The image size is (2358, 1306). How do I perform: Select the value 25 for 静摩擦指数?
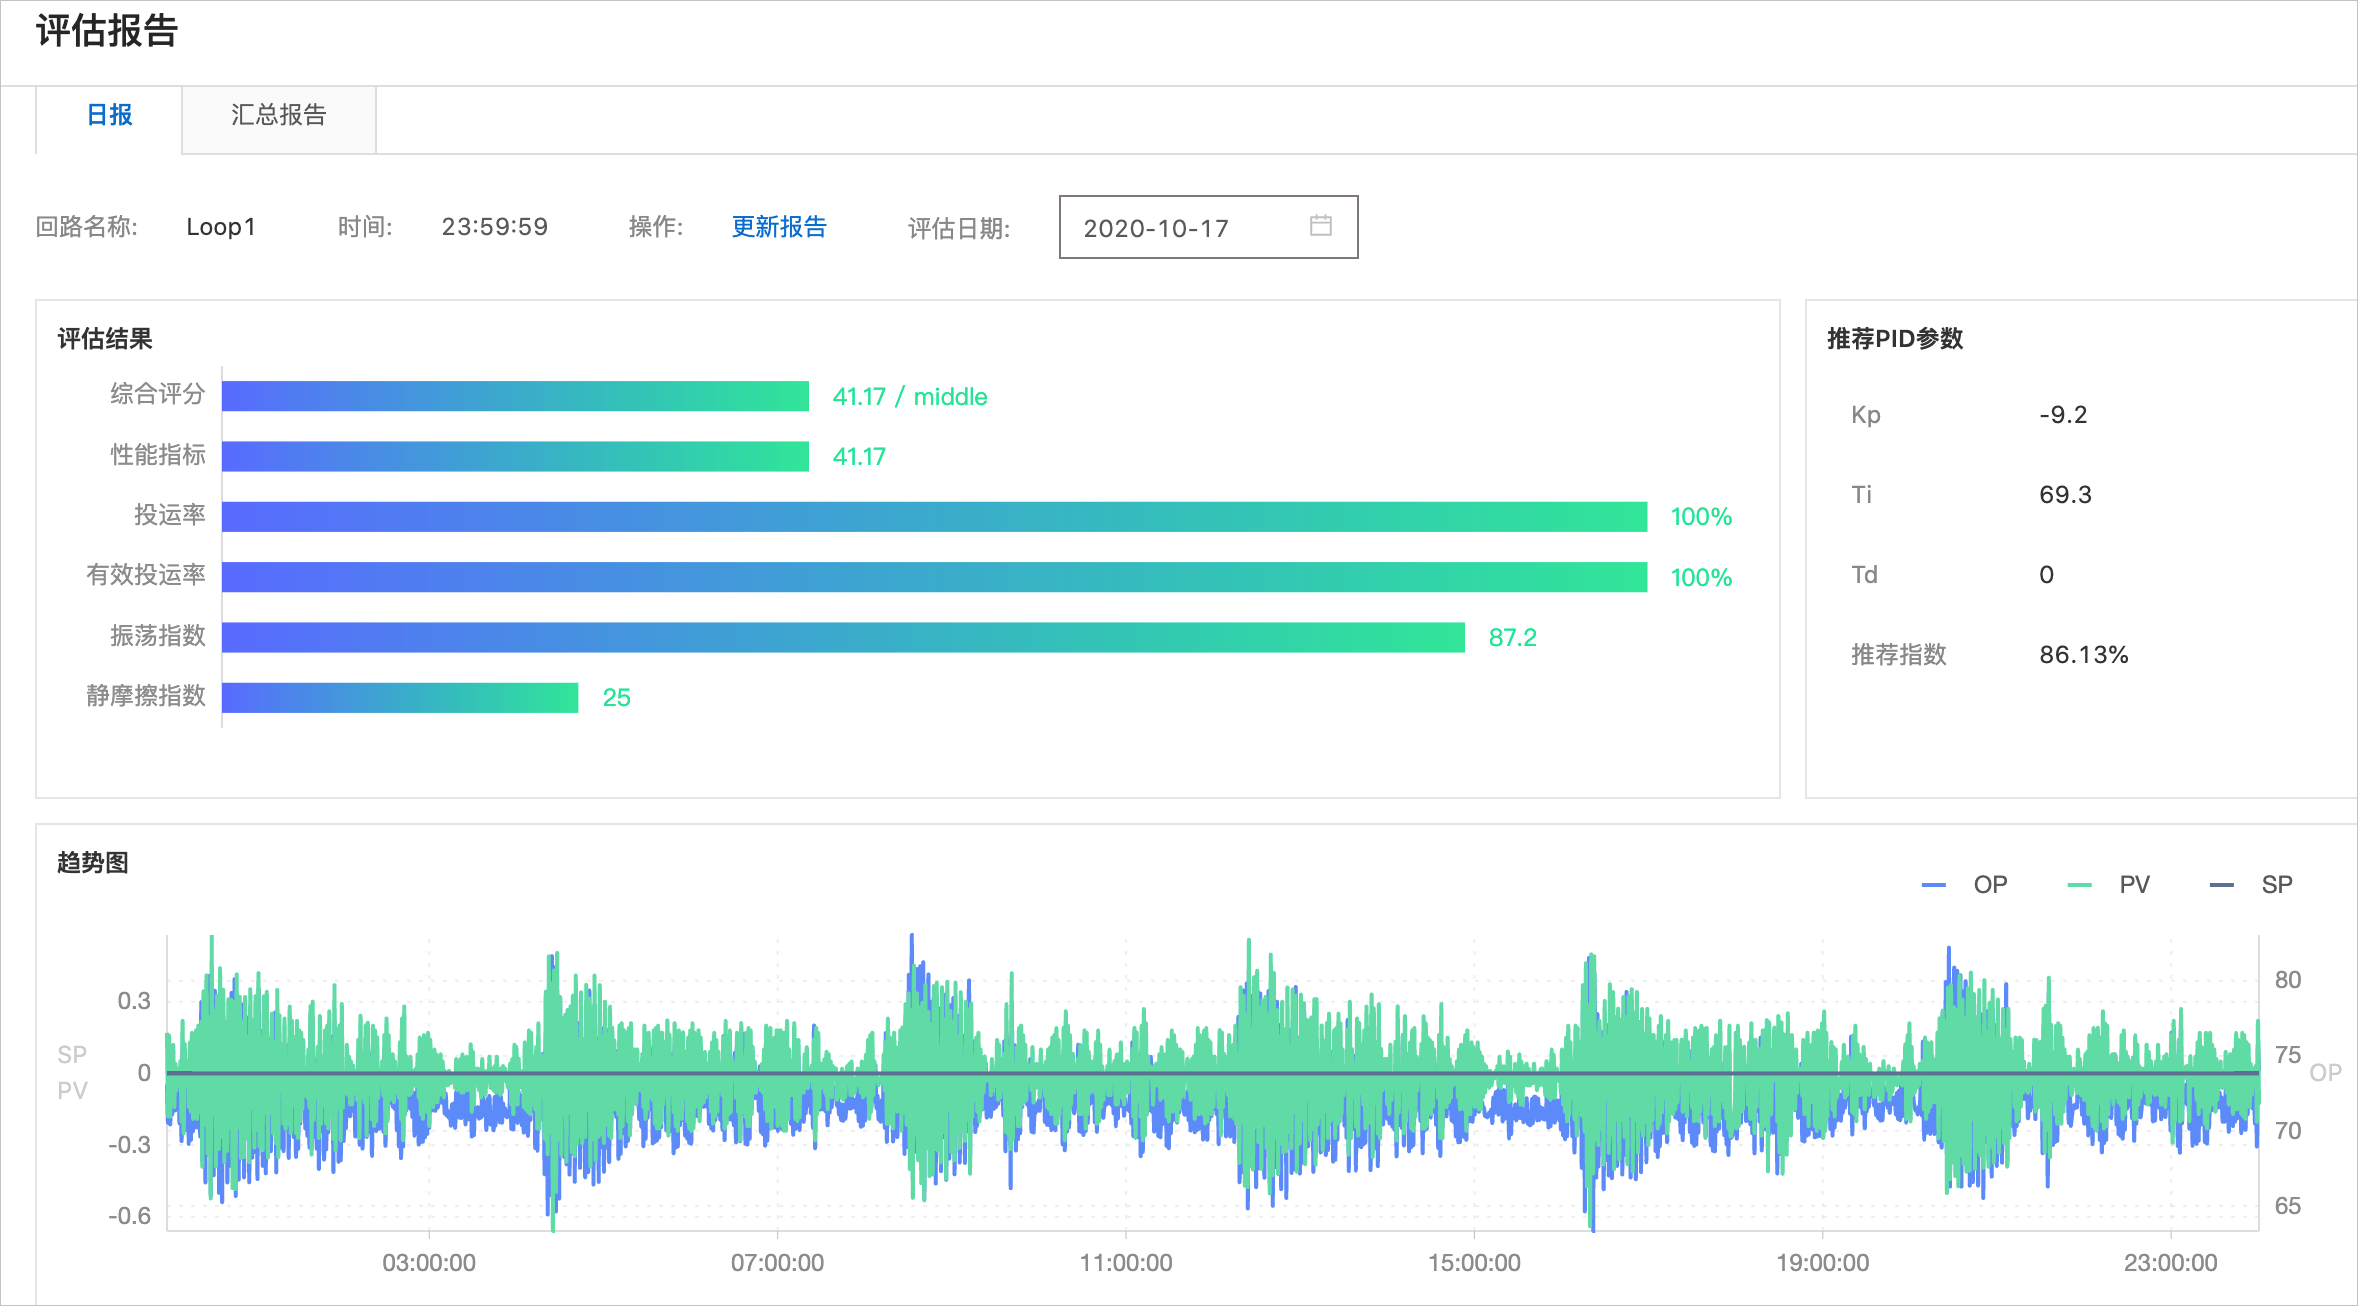pos(616,698)
